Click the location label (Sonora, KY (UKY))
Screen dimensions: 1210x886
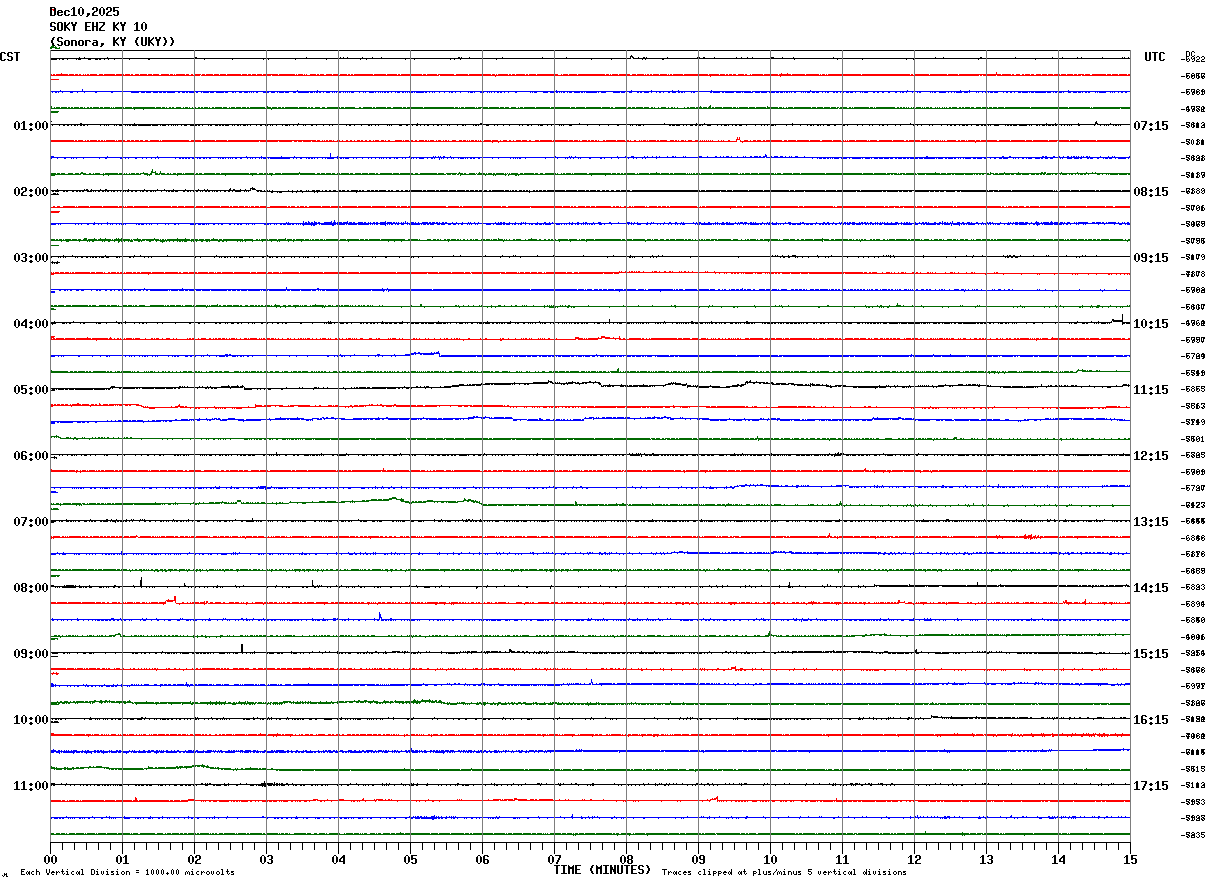click(112, 42)
